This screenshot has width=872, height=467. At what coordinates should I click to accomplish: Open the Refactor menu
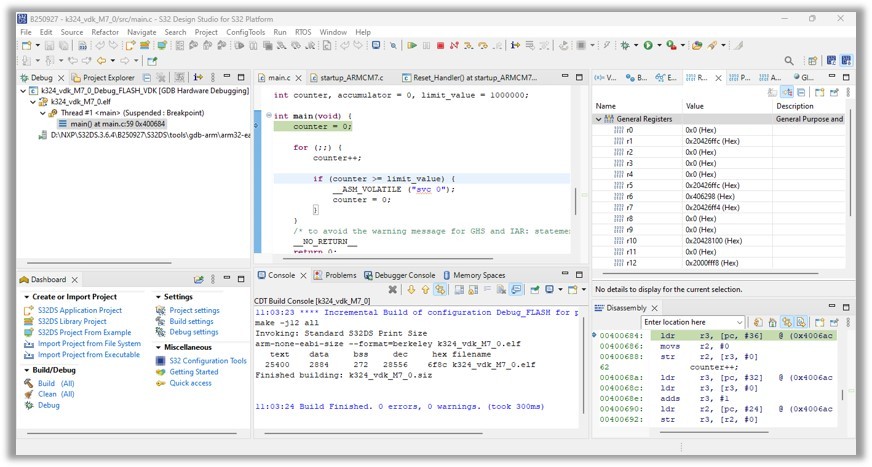tap(105, 32)
